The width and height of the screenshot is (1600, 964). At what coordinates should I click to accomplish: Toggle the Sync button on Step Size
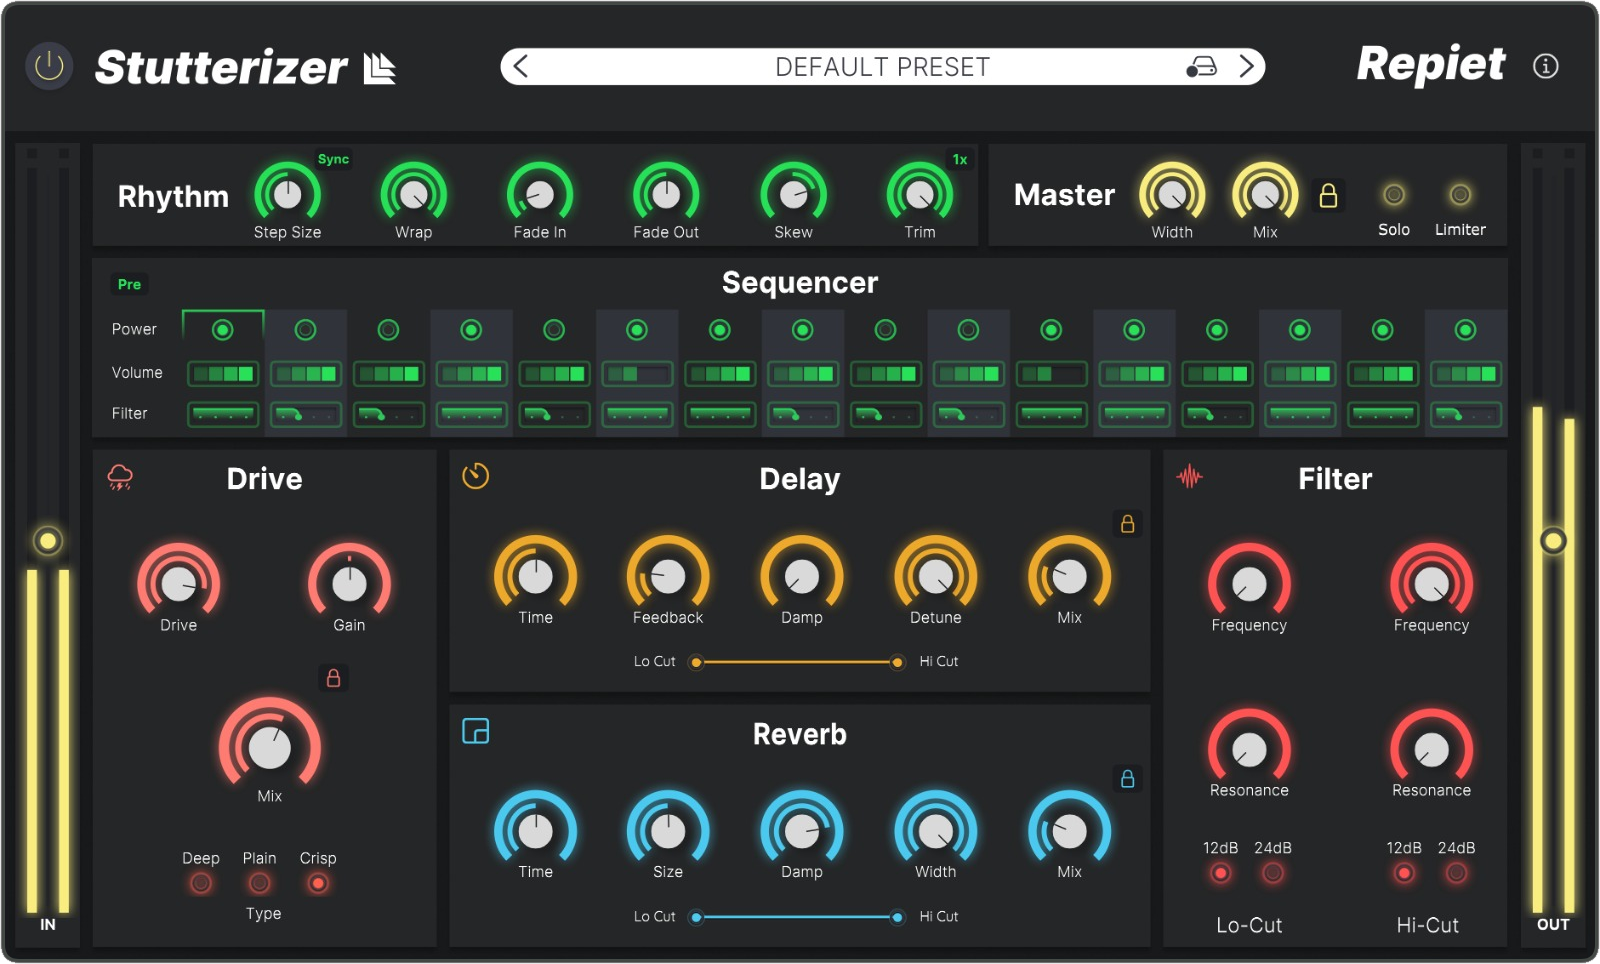333,159
